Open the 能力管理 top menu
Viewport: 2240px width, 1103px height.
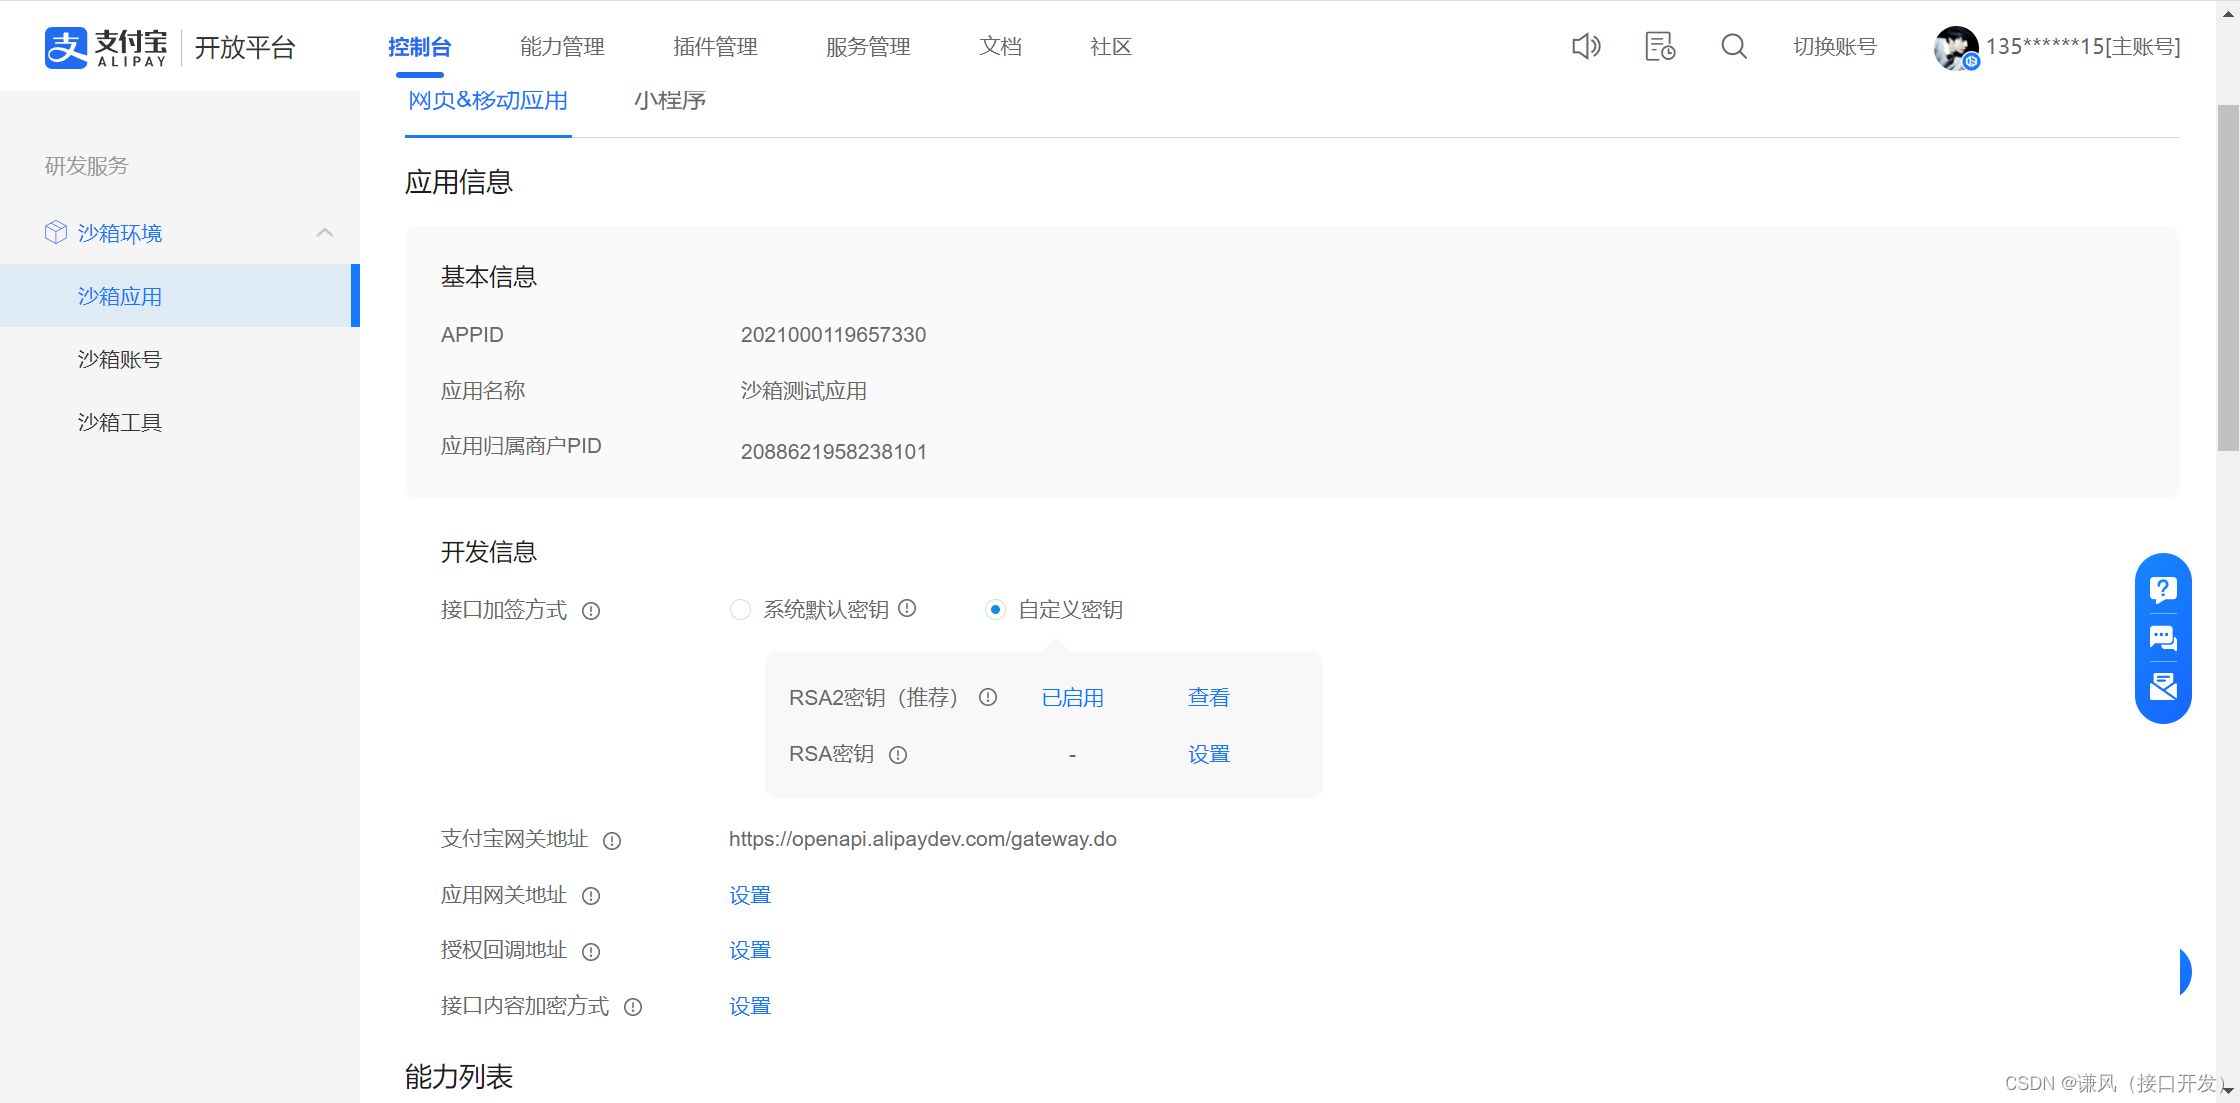pos(562,47)
